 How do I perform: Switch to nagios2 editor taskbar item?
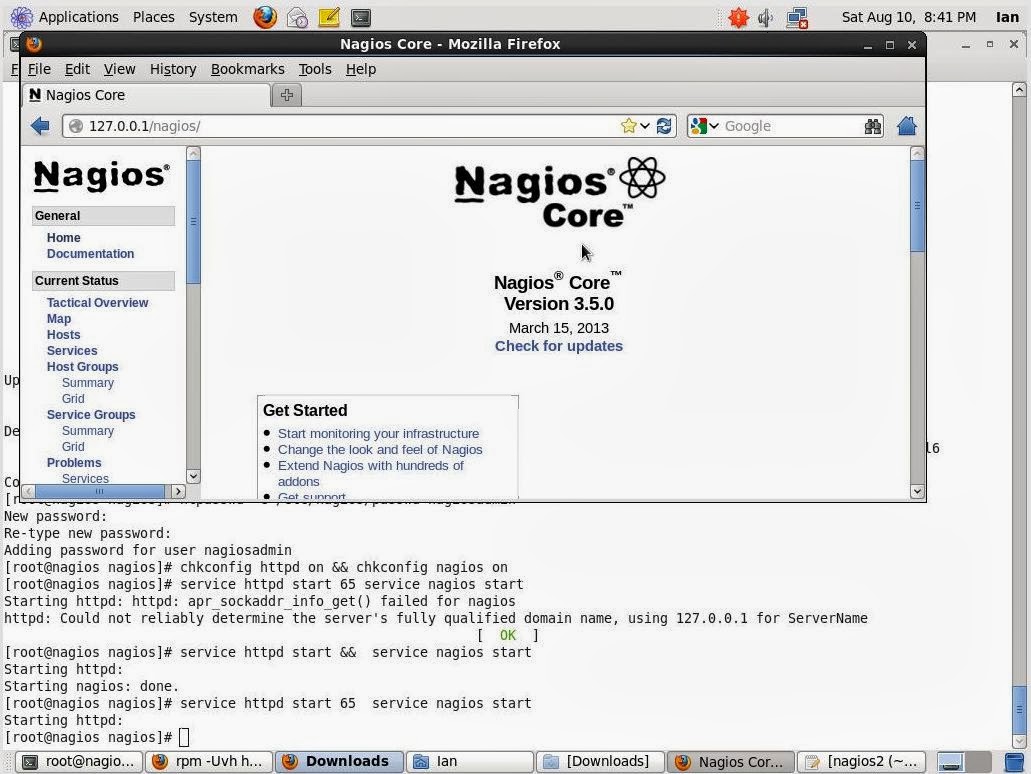point(861,762)
